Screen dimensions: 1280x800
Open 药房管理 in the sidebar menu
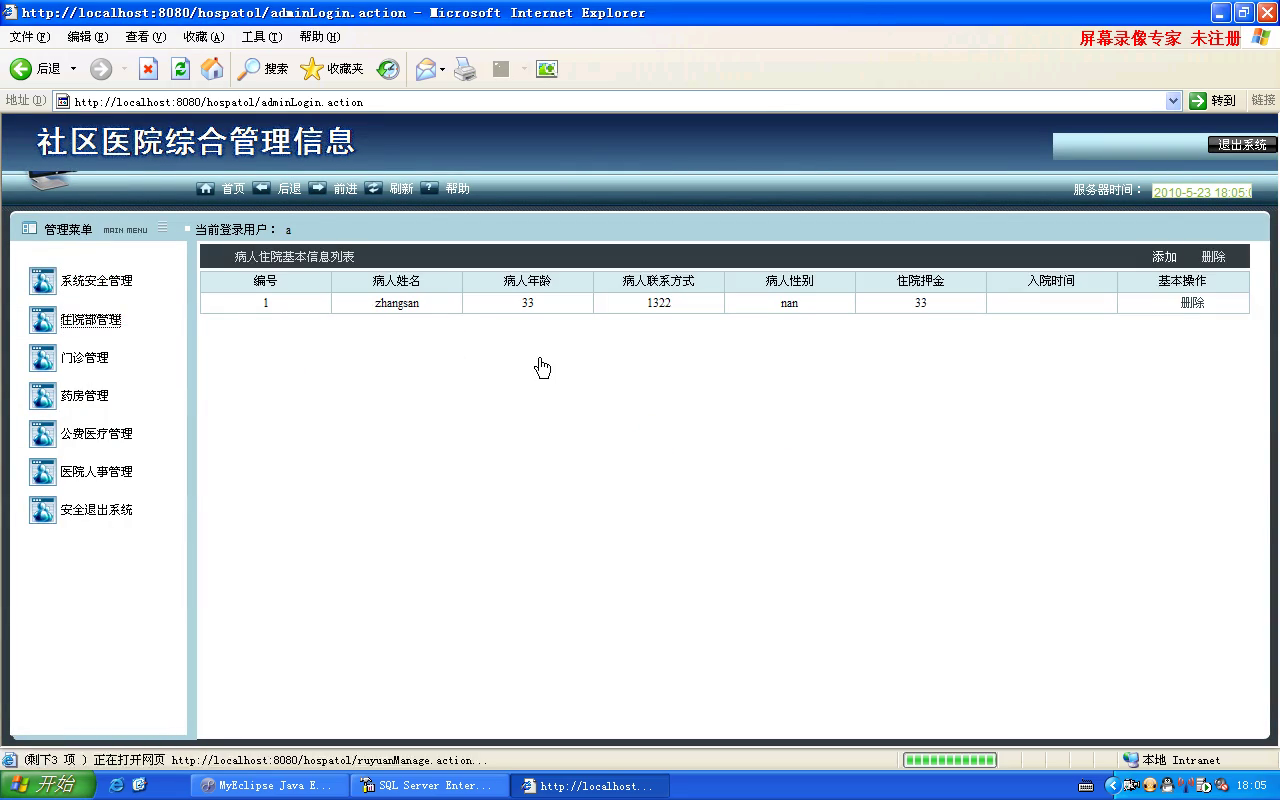(84, 396)
